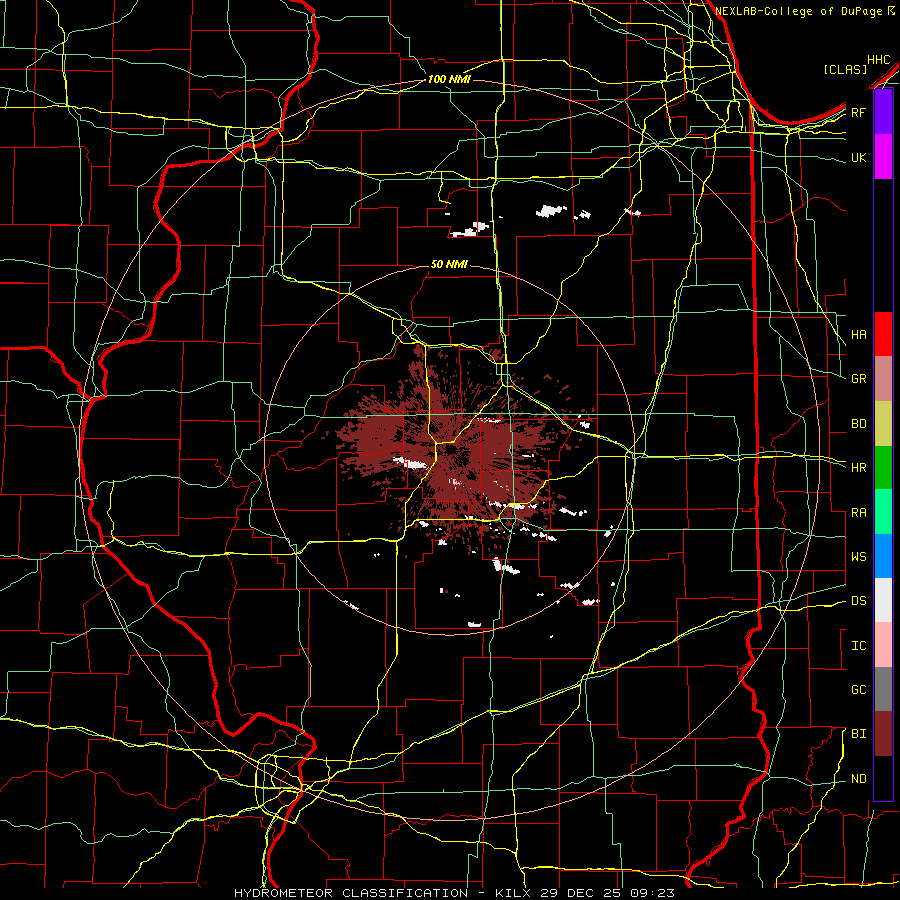Click the BD legend label
Viewport: 900px width, 900px height.
859,424
